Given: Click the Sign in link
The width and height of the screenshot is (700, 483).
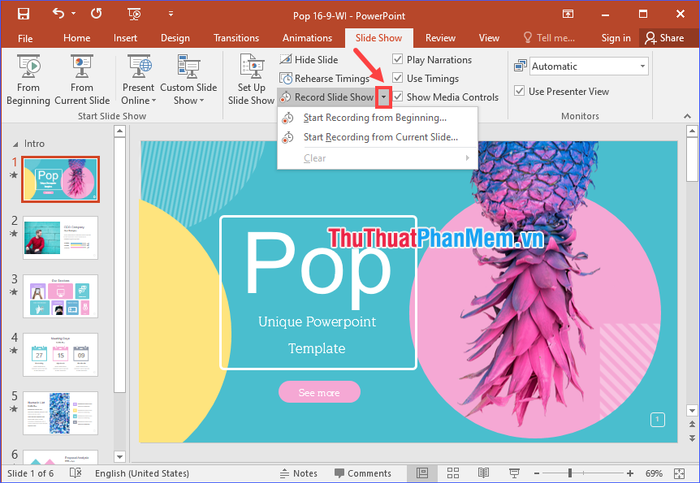Looking at the screenshot, I should coord(615,38).
